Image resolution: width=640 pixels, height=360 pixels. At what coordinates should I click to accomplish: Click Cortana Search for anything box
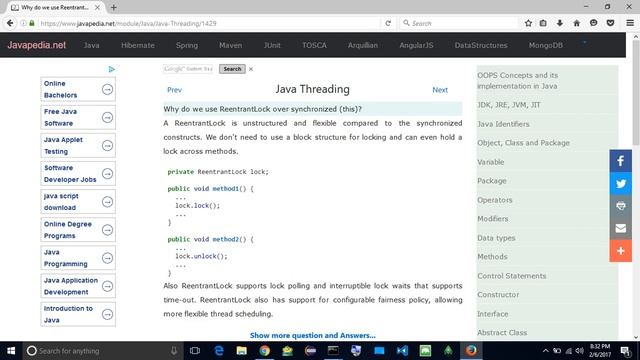(102, 351)
